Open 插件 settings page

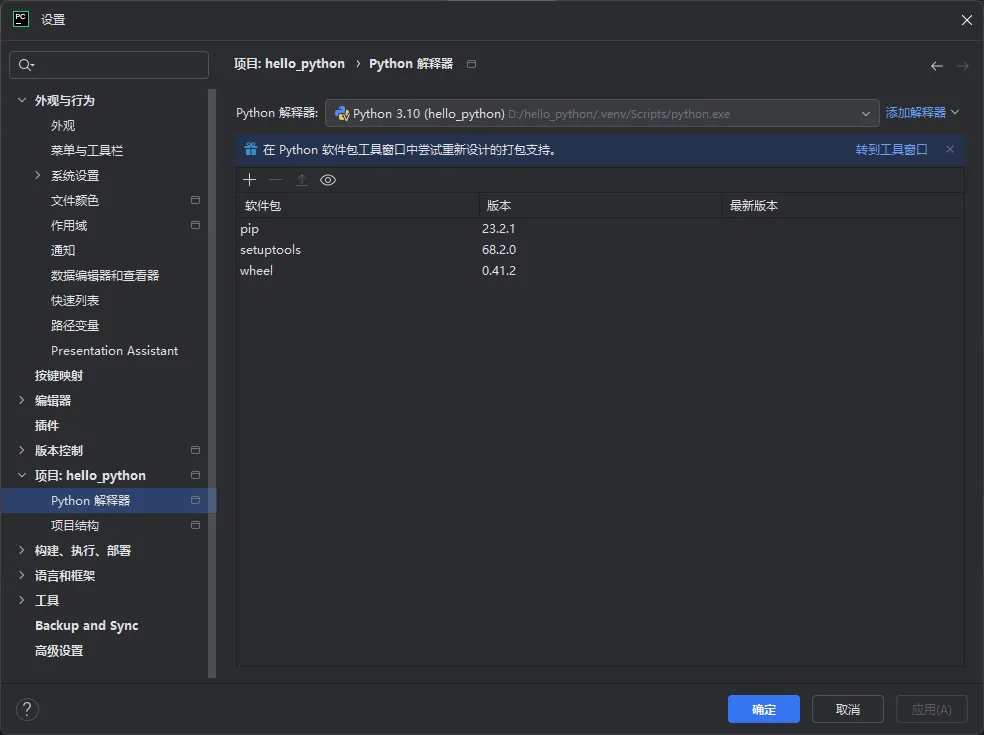46,426
